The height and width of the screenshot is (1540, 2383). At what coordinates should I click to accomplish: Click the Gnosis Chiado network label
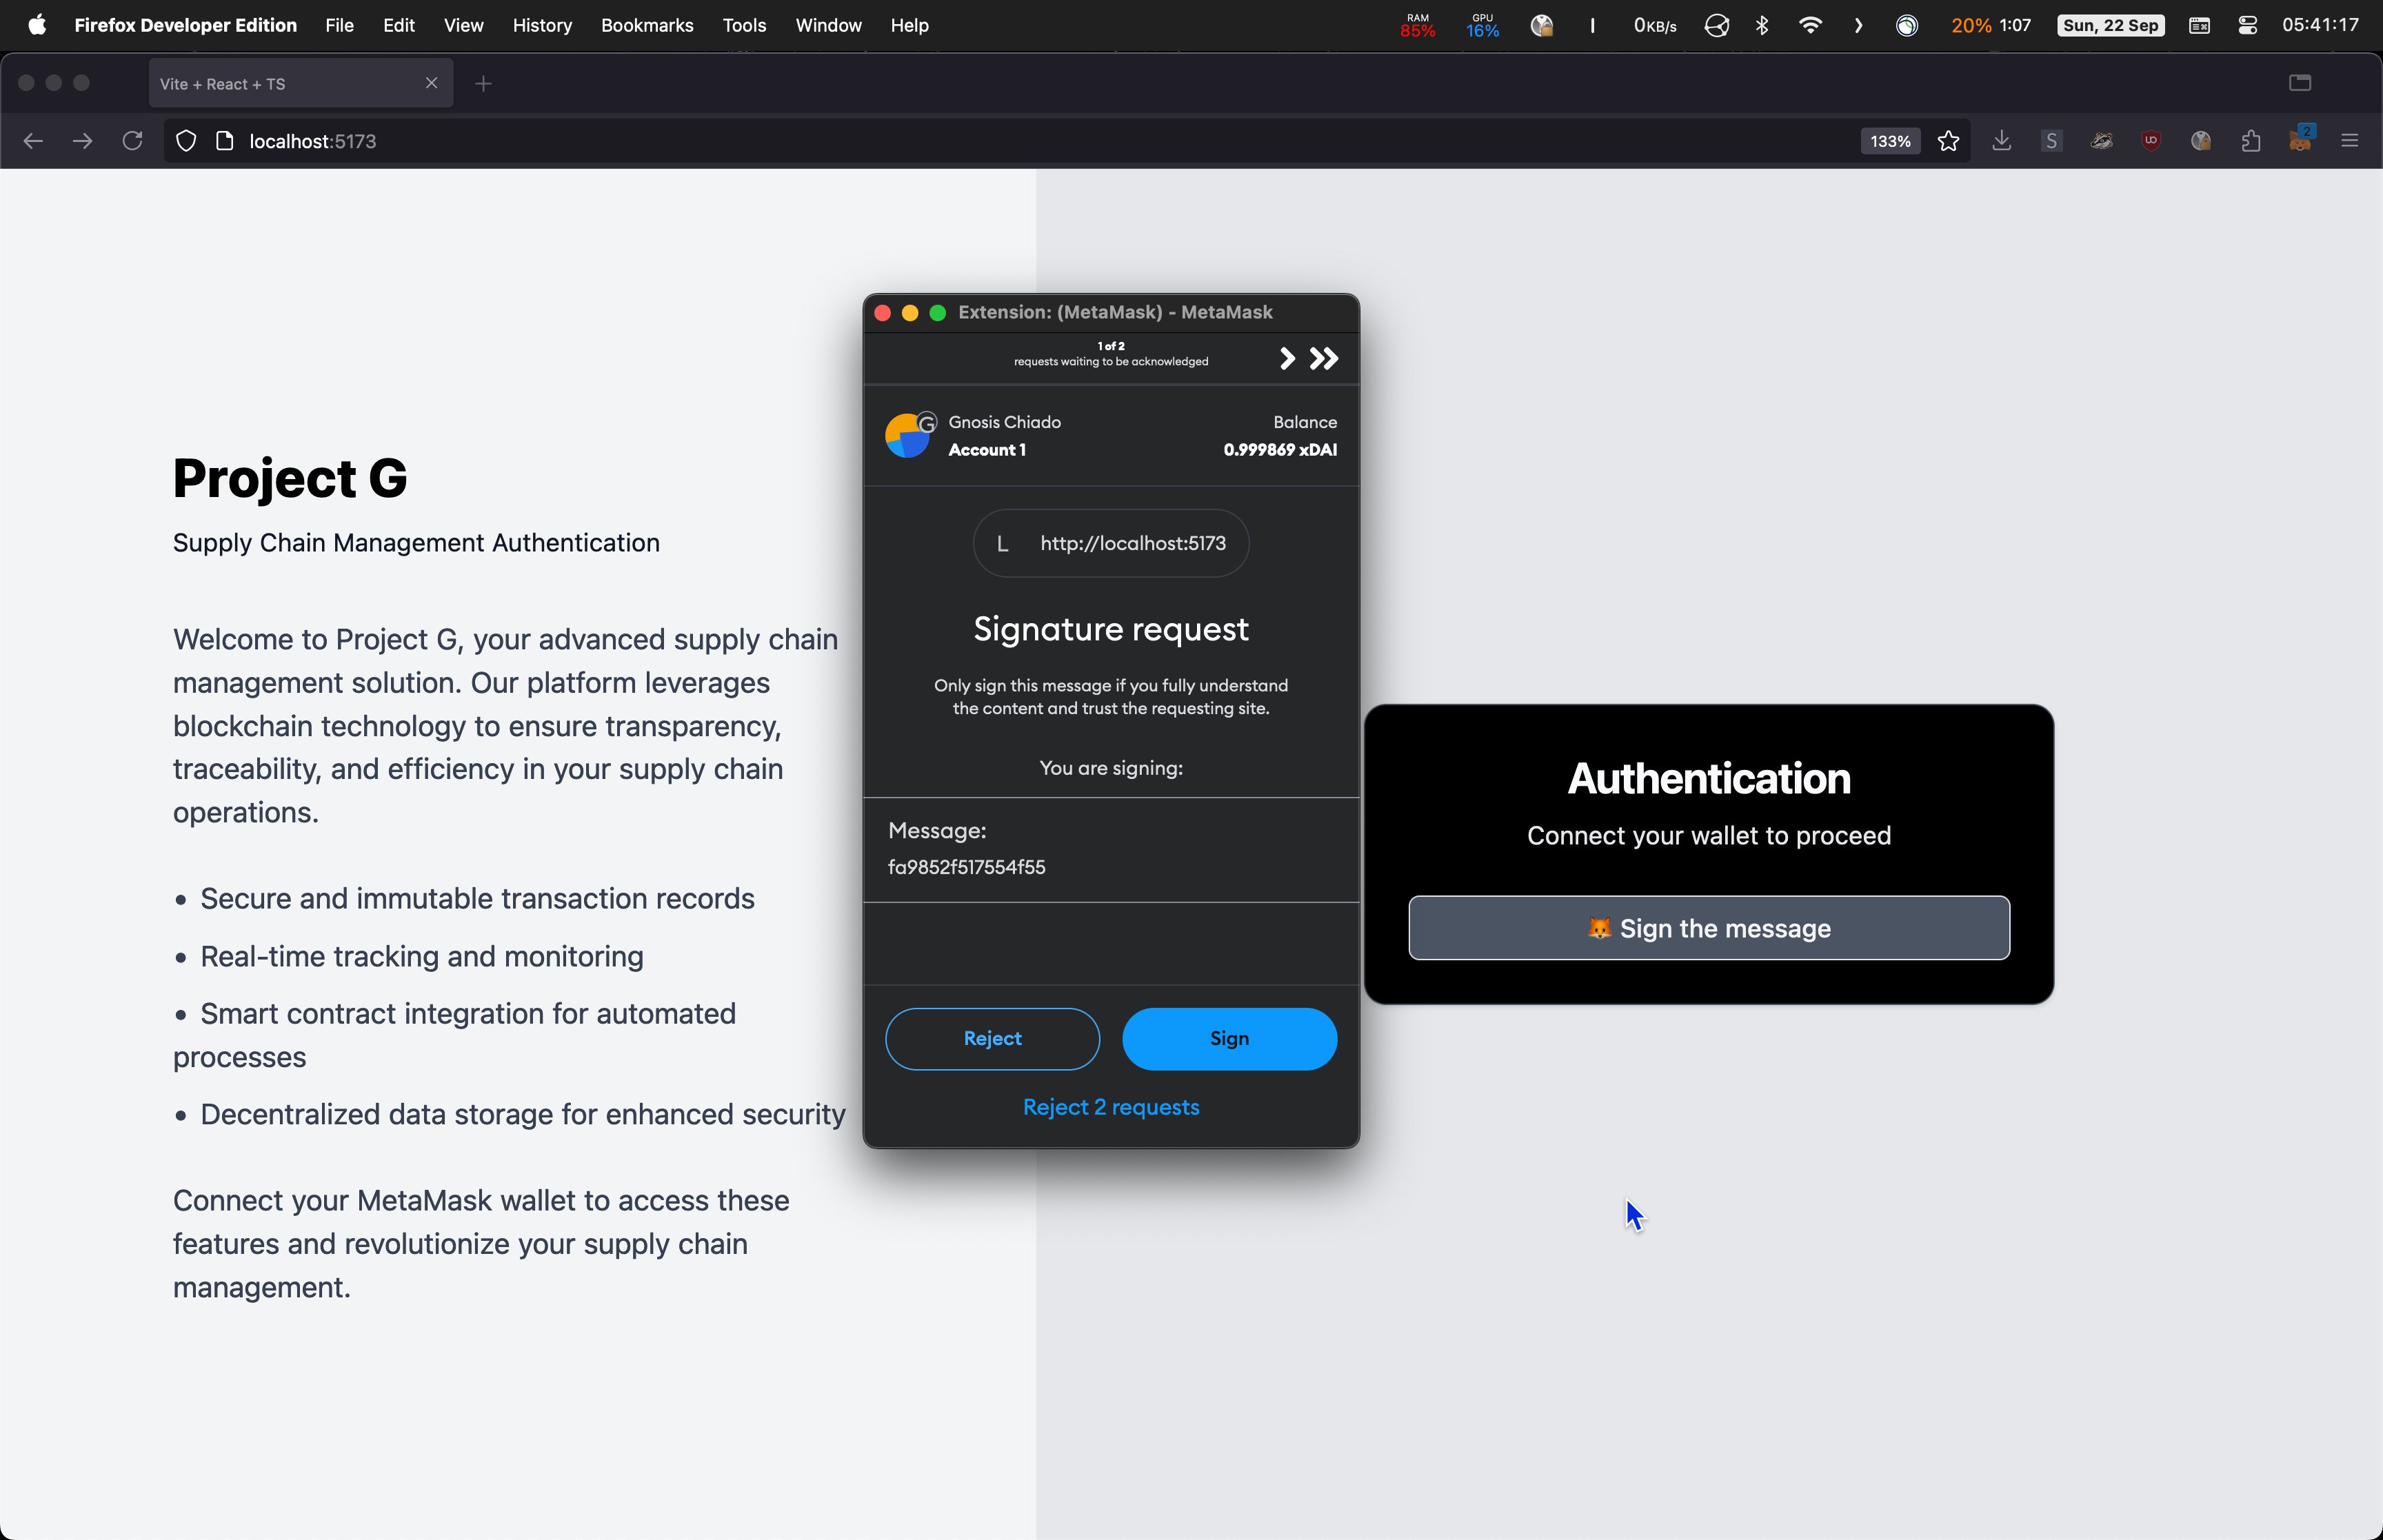point(1004,422)
